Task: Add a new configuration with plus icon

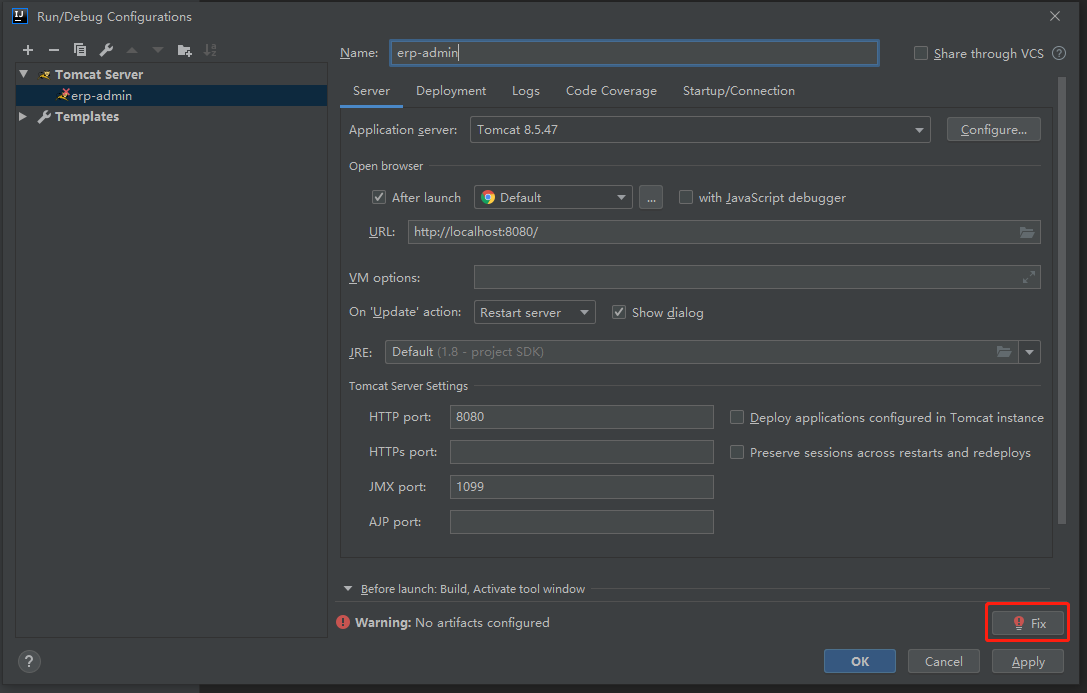Action: [28, 50]
